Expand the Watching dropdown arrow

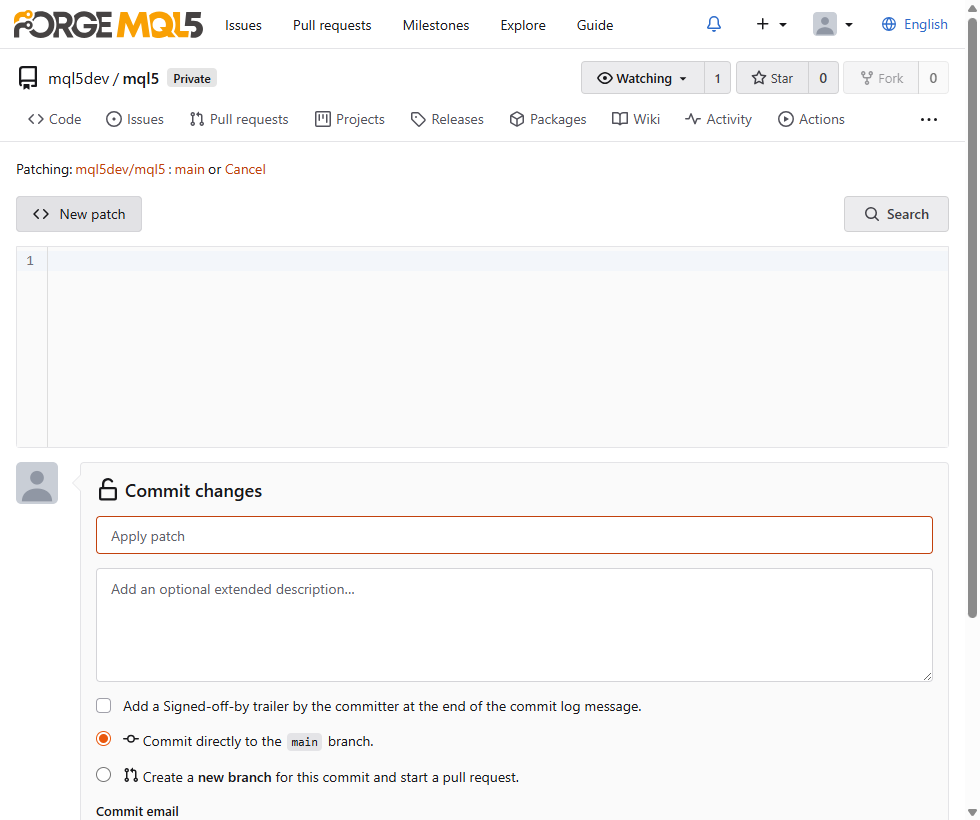coord(683,79)
